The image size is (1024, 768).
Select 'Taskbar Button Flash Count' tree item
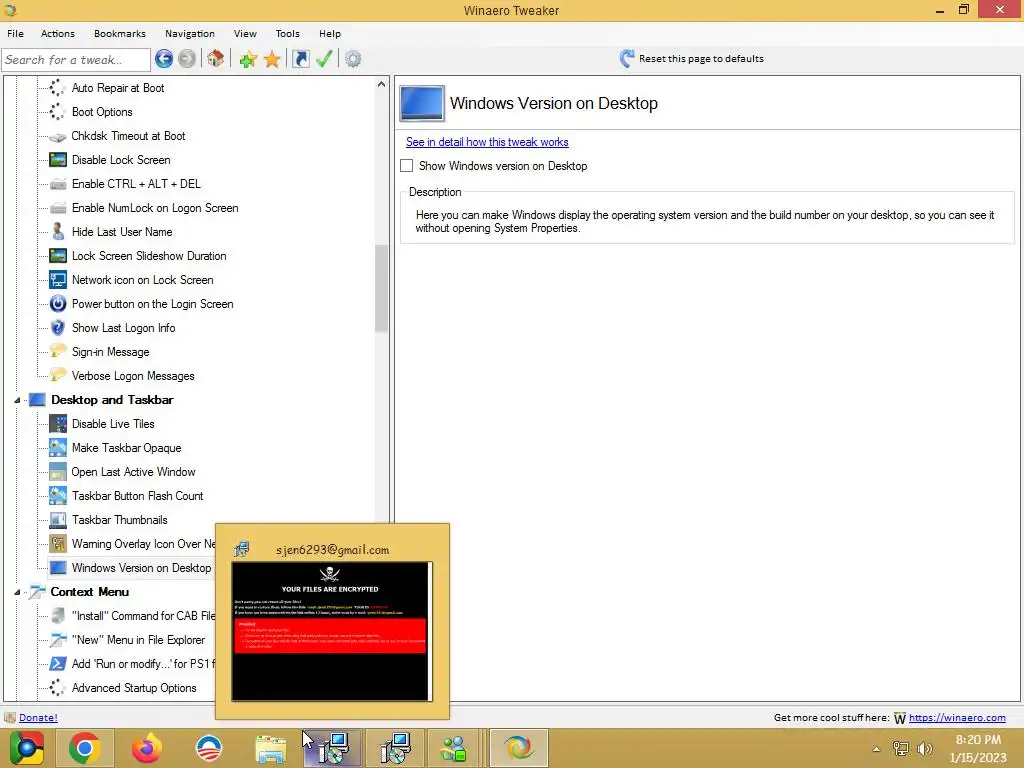(x=137, y=496)
